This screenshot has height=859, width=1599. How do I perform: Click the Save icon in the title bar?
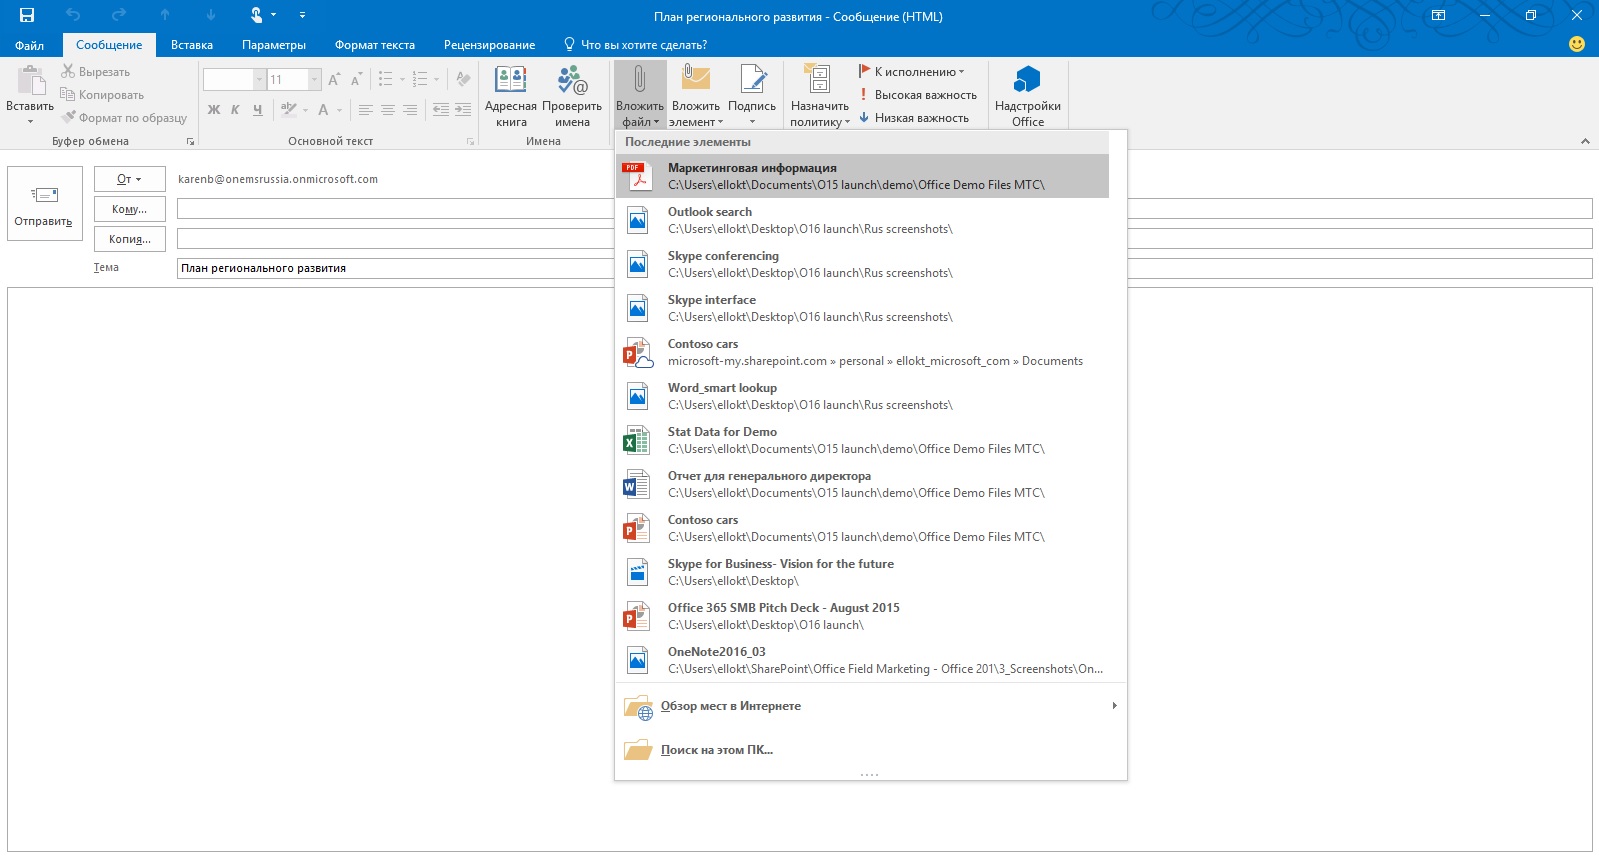(x=27, y=15)
